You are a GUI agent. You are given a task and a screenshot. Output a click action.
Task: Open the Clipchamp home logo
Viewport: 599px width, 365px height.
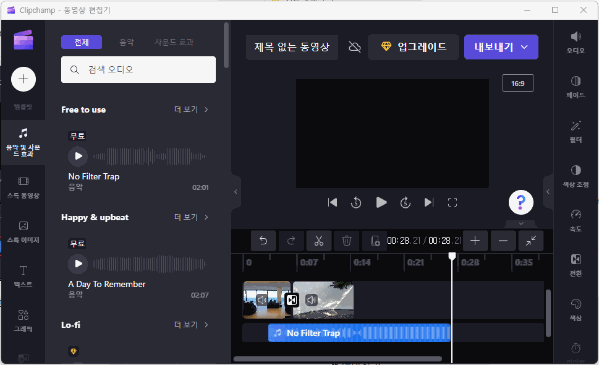(23, 40)
